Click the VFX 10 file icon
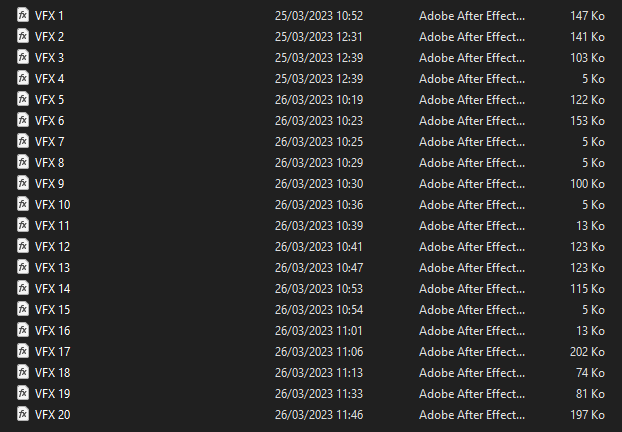This screenshot has height=432, width=622. click(23, 204)
